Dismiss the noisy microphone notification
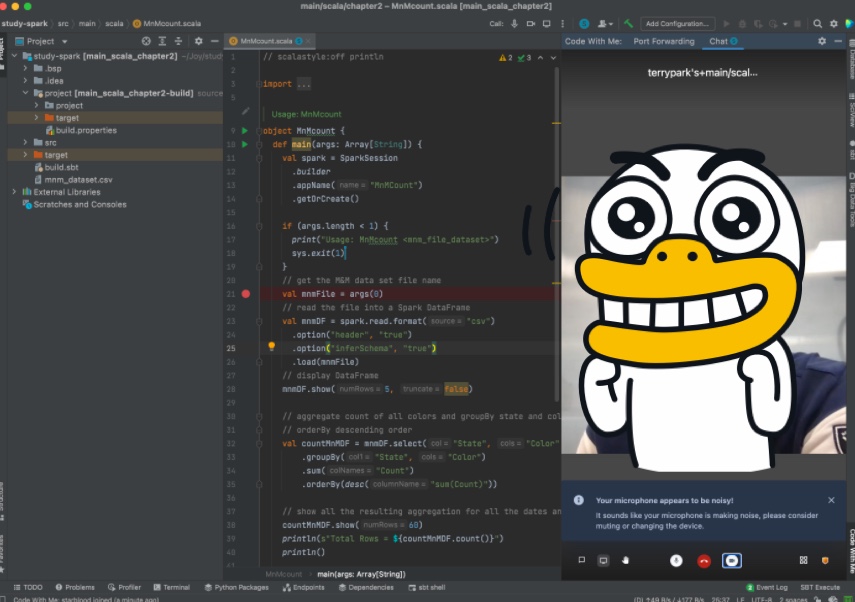This screenshot has height=602, width=855. coord(831,500)
